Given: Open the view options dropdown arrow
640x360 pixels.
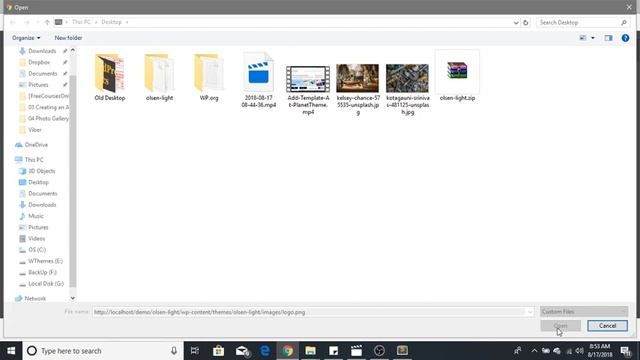Looking at the screenshot, I should pyautogui.click(x=593, y=38).
